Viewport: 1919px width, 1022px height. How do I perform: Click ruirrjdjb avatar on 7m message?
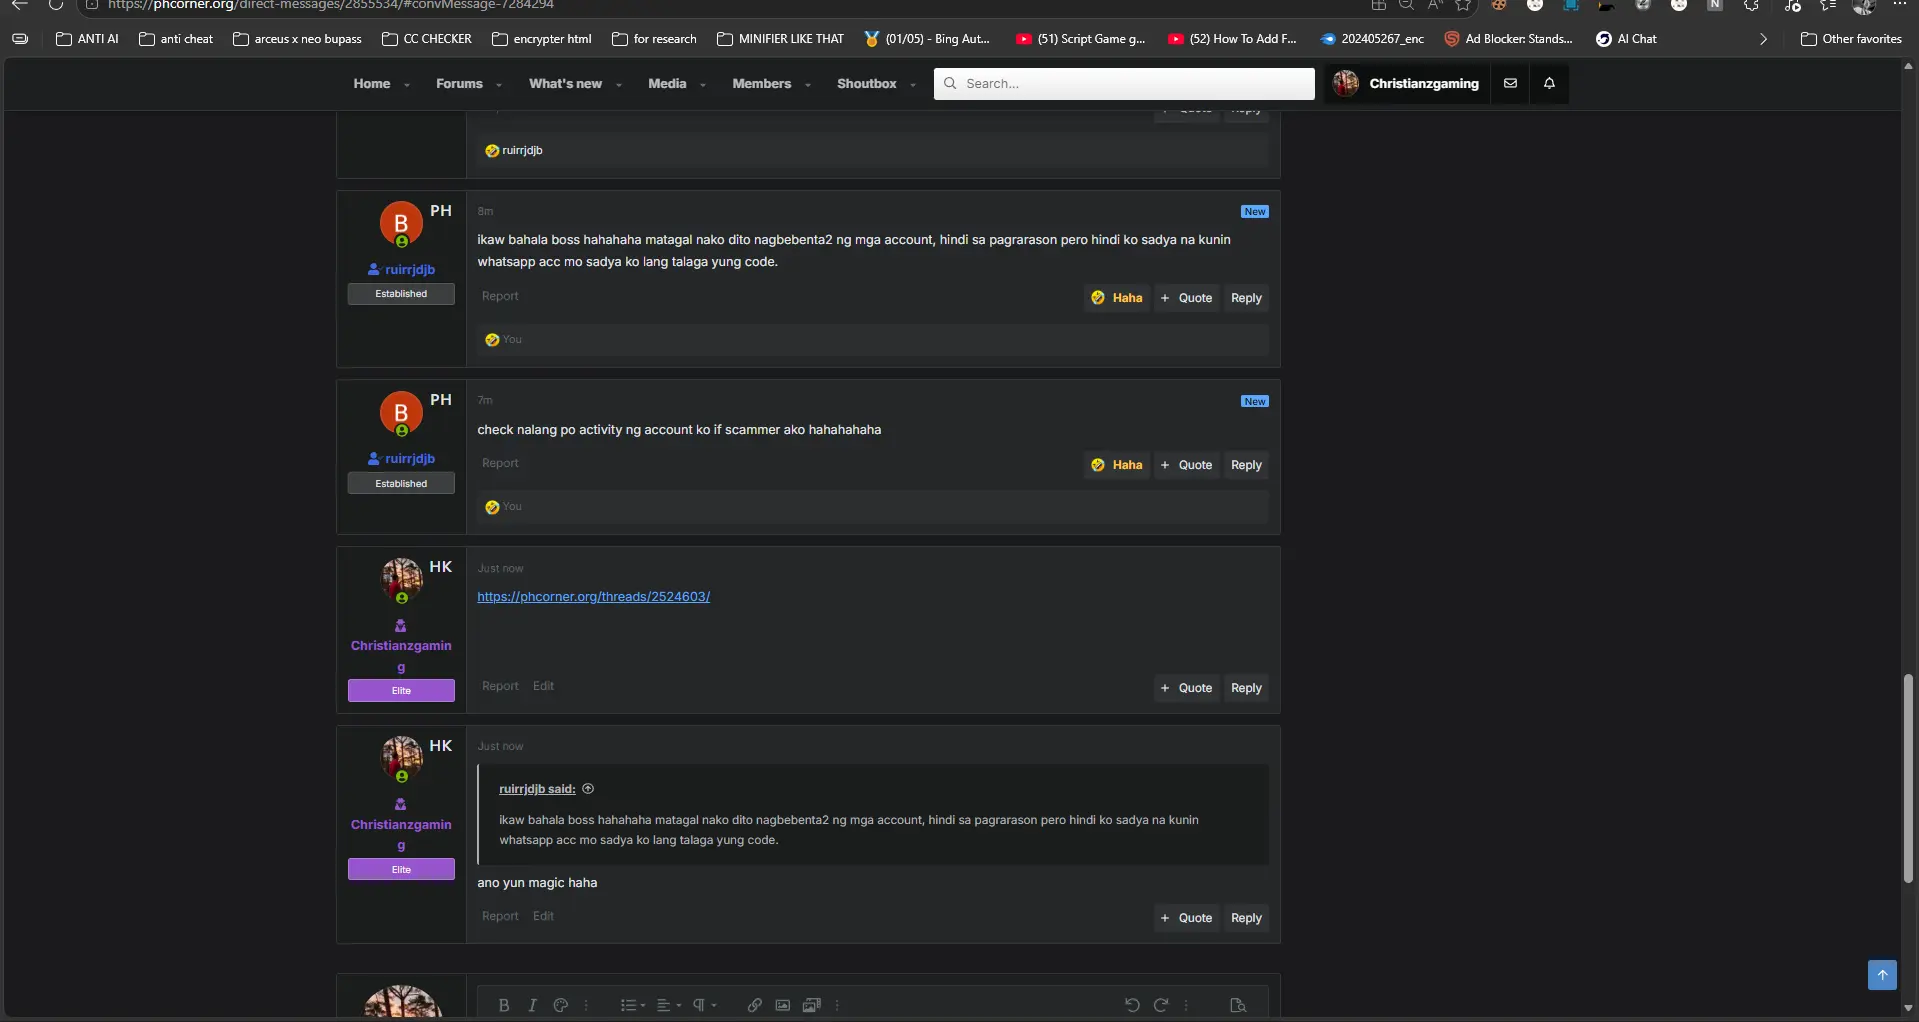401,413
